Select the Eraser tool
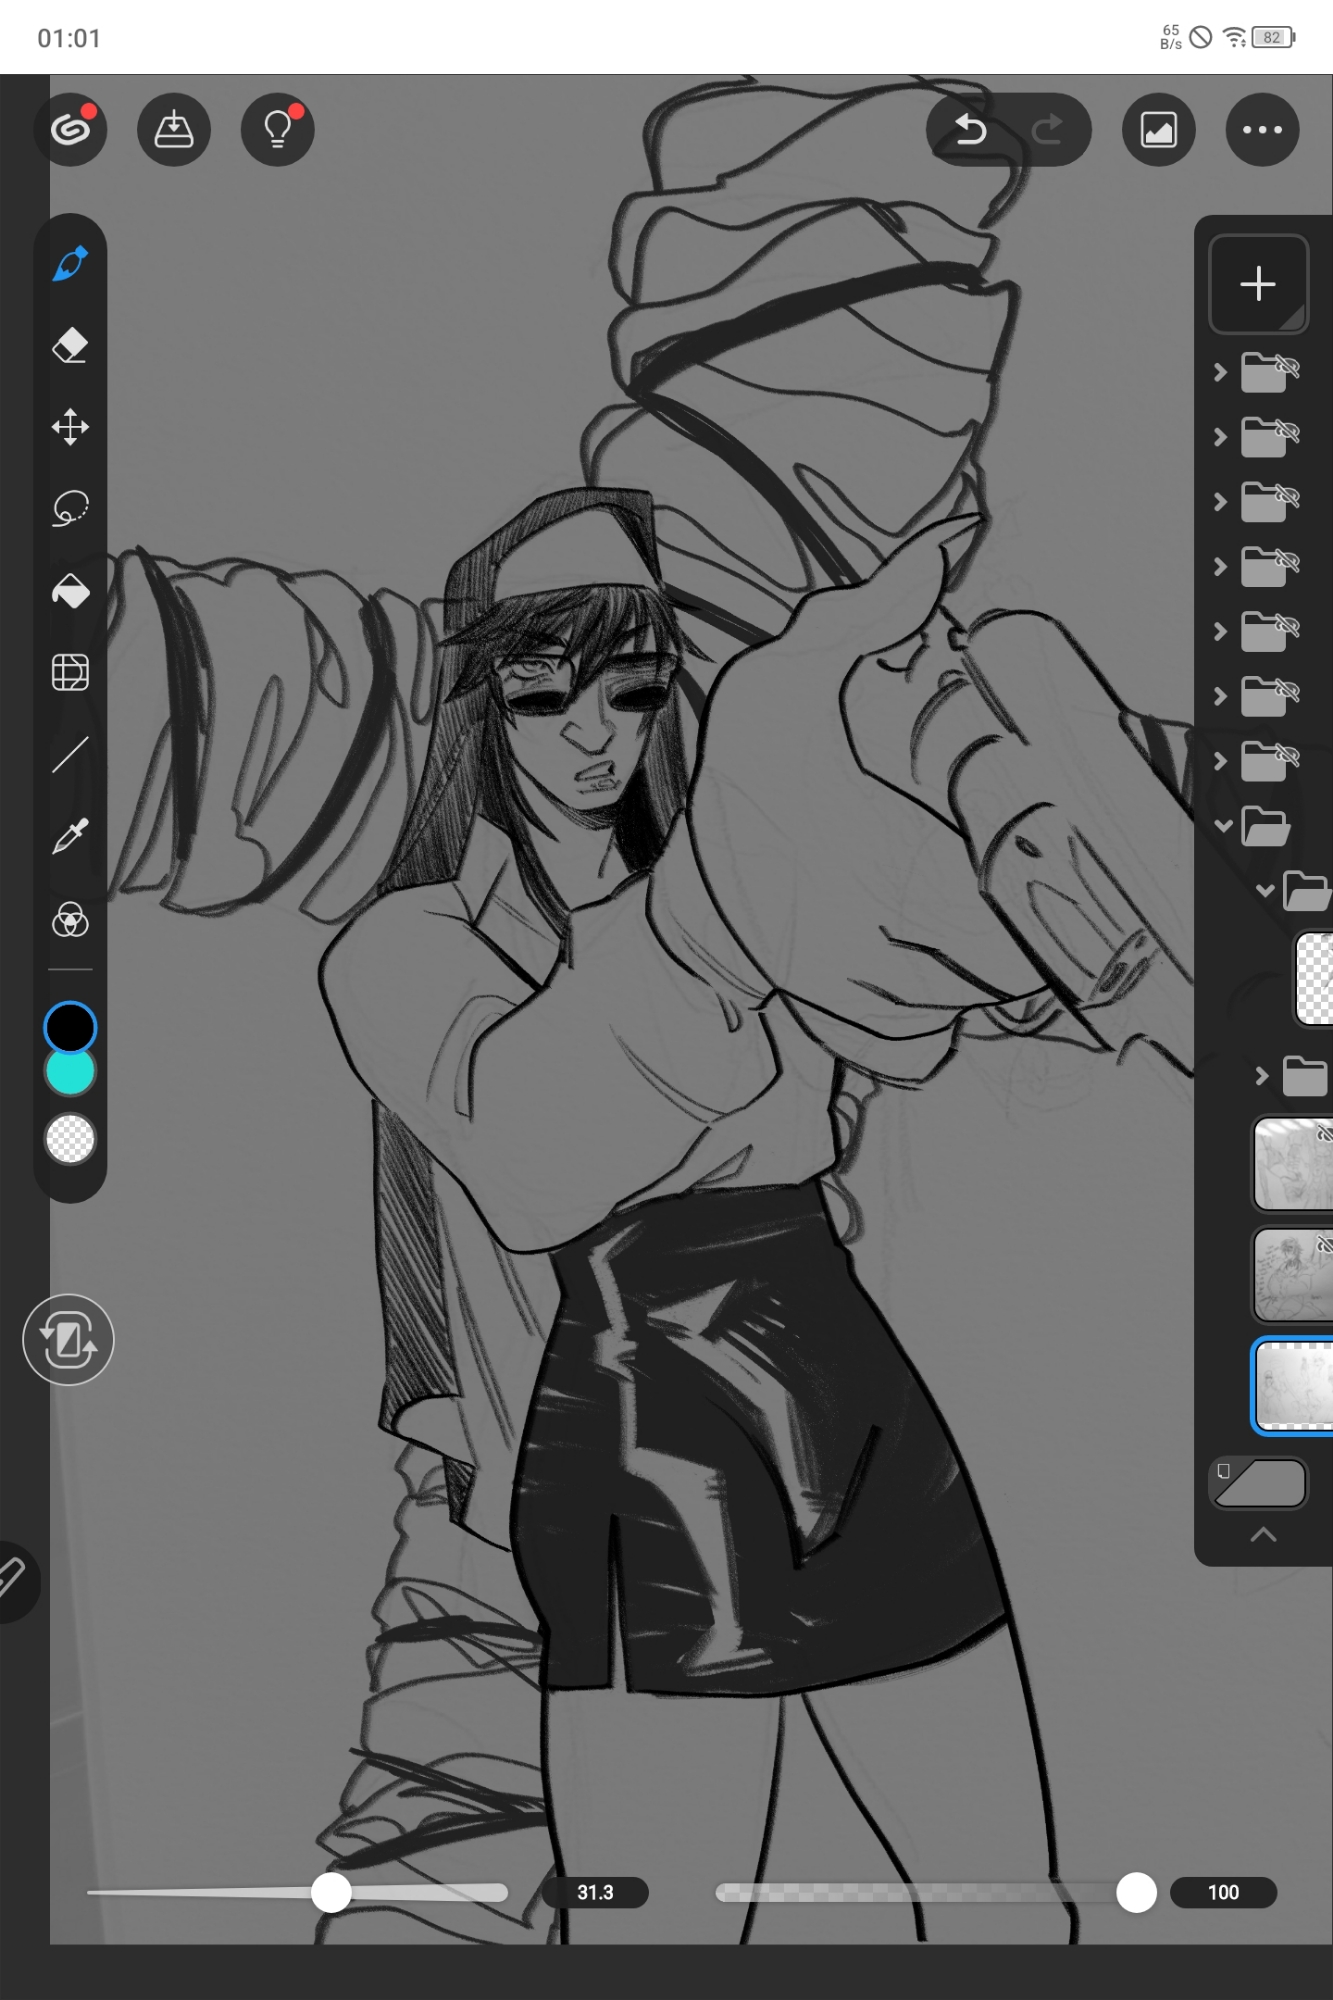Viewport: 1333px width, 2000px height. point(70,346)
